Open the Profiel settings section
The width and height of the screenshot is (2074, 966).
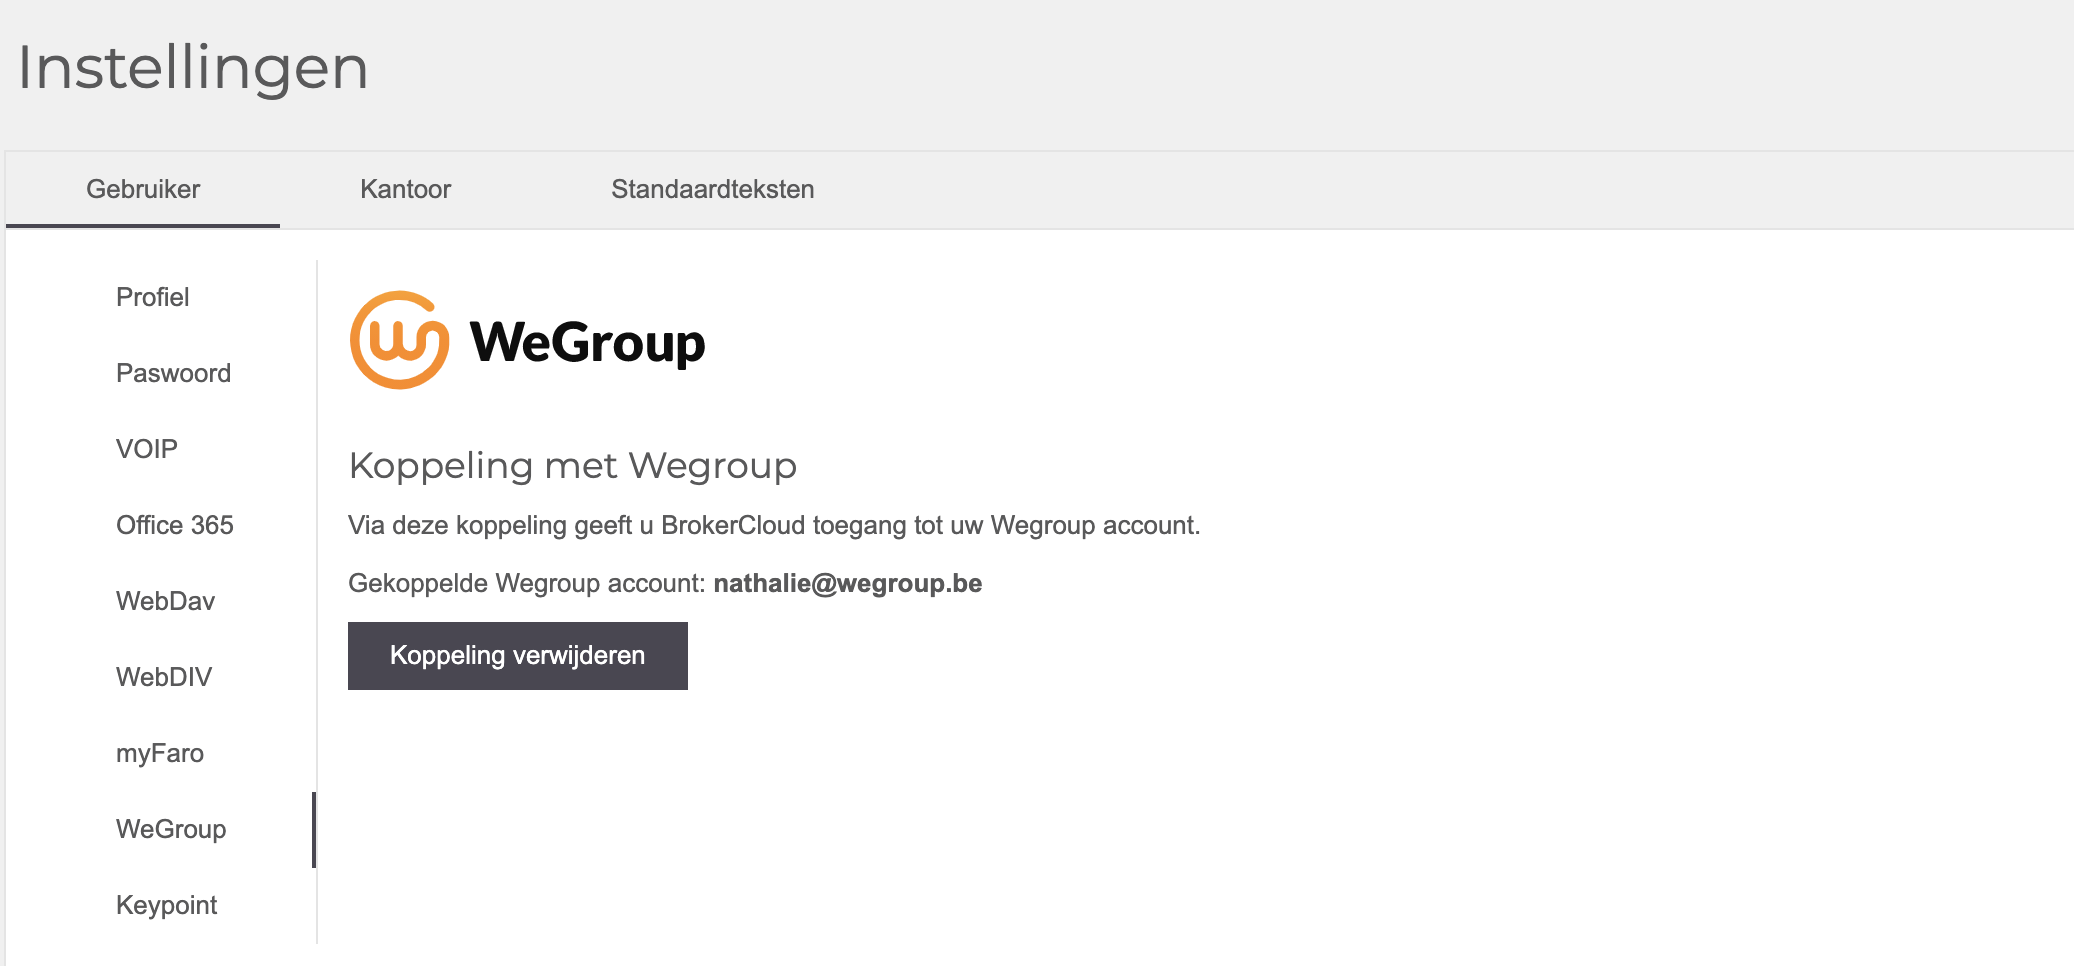[152, 297]
